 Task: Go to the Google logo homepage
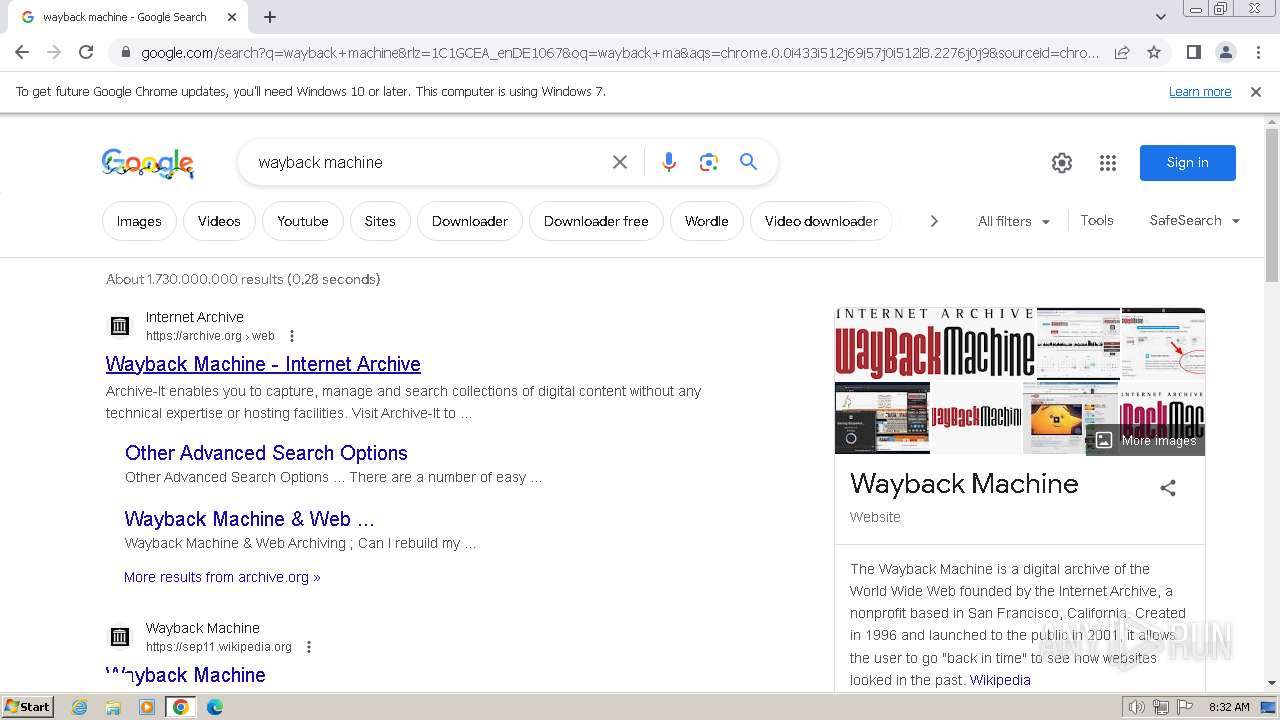tap(148, 163)
